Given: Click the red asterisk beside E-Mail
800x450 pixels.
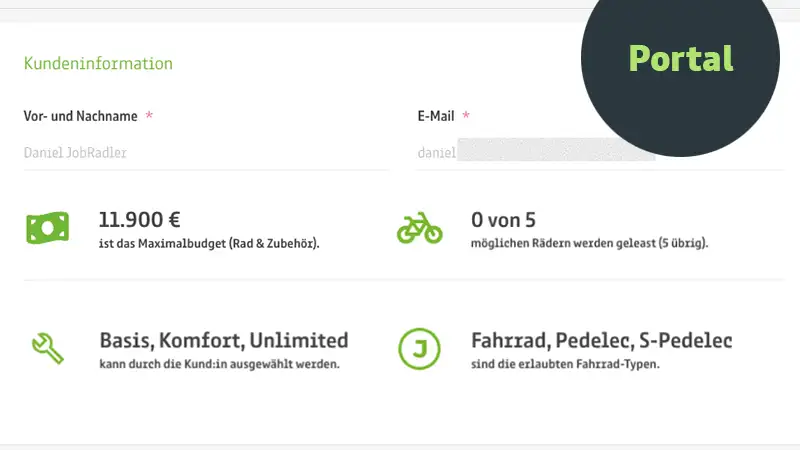Looking at the screenshot, I should coord(466,116).
